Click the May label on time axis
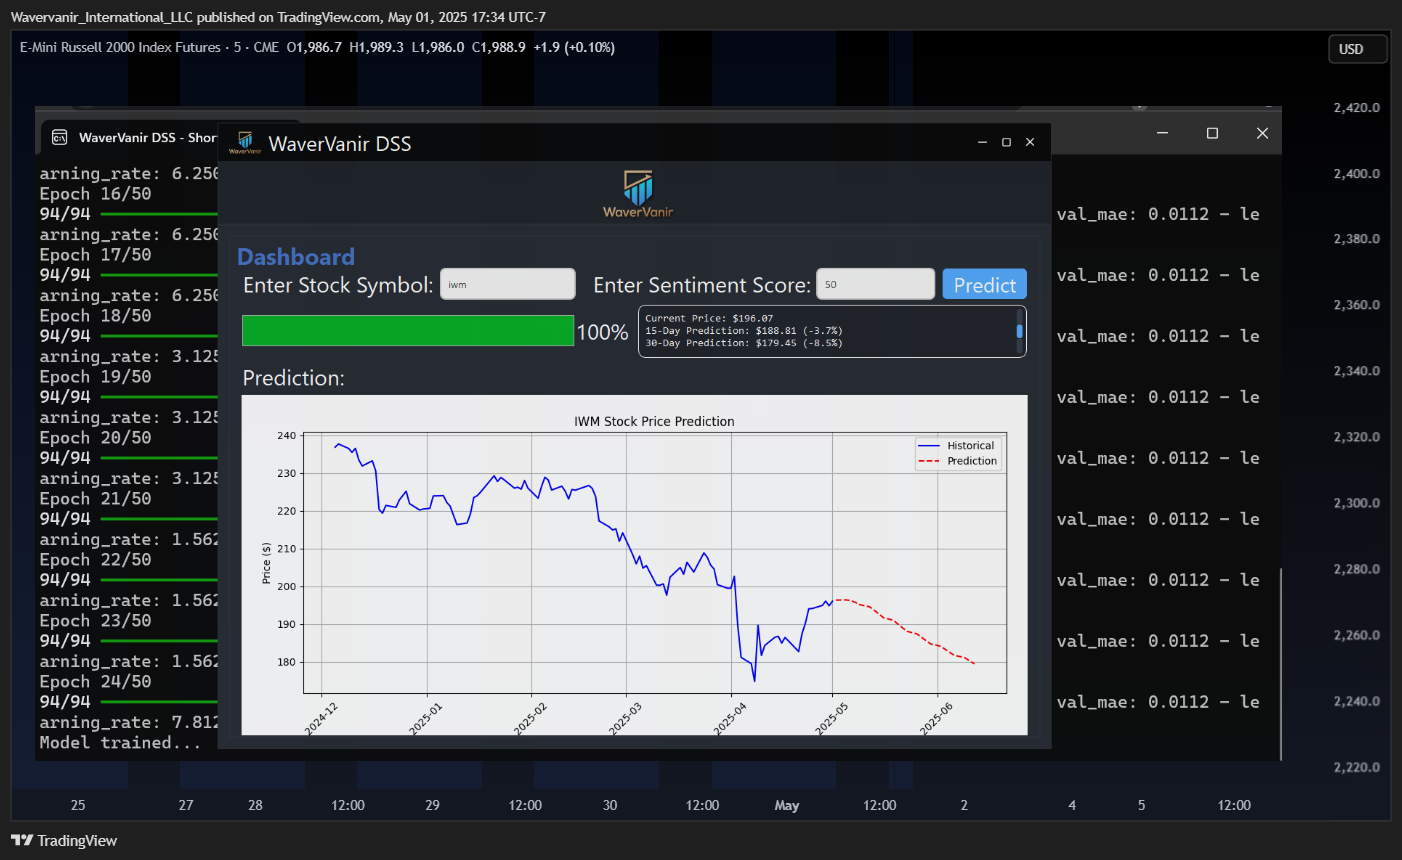Viewport: 1402px width, 860px height. pyautogui.click(x=787, y=805)
